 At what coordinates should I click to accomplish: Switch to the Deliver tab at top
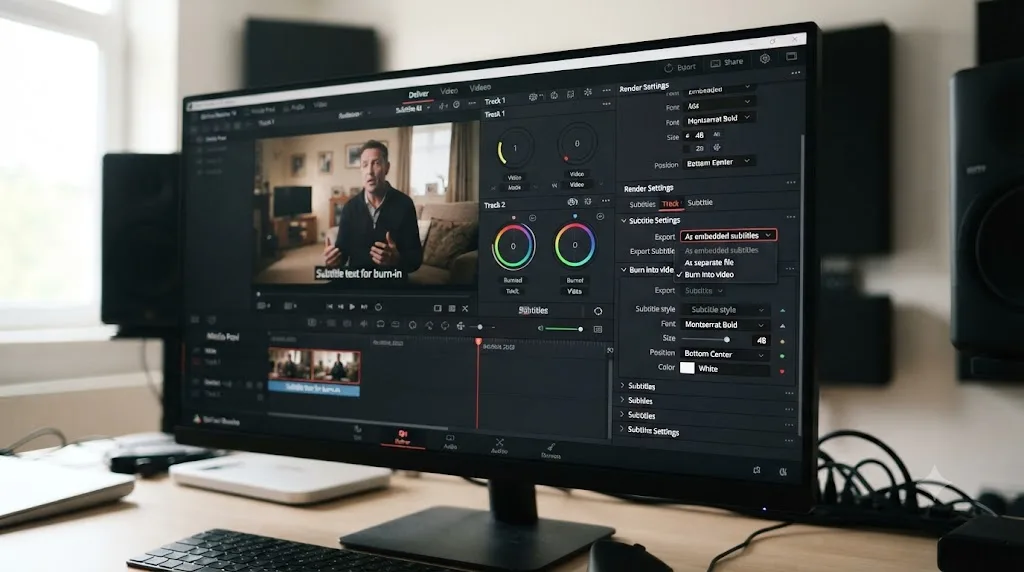click(418, 95)
